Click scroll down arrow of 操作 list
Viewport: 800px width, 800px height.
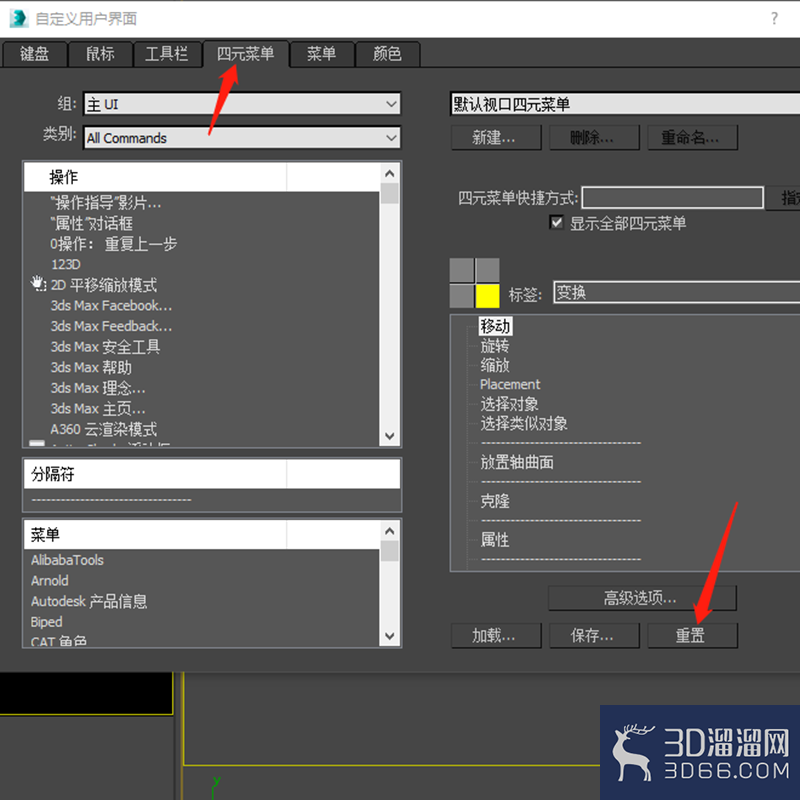pos(390,436)
